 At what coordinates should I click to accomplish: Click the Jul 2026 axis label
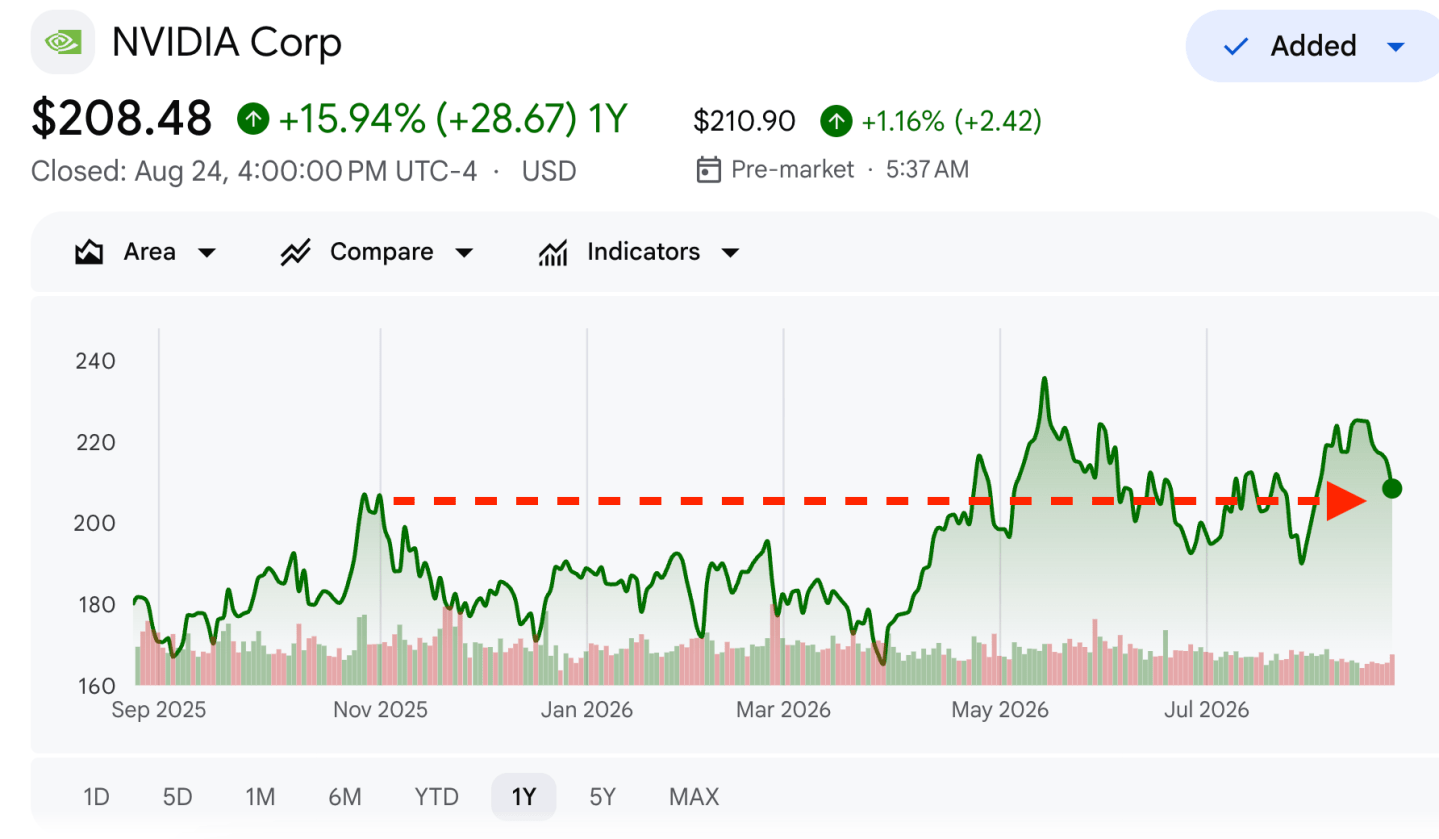(x=1207, y=710)
